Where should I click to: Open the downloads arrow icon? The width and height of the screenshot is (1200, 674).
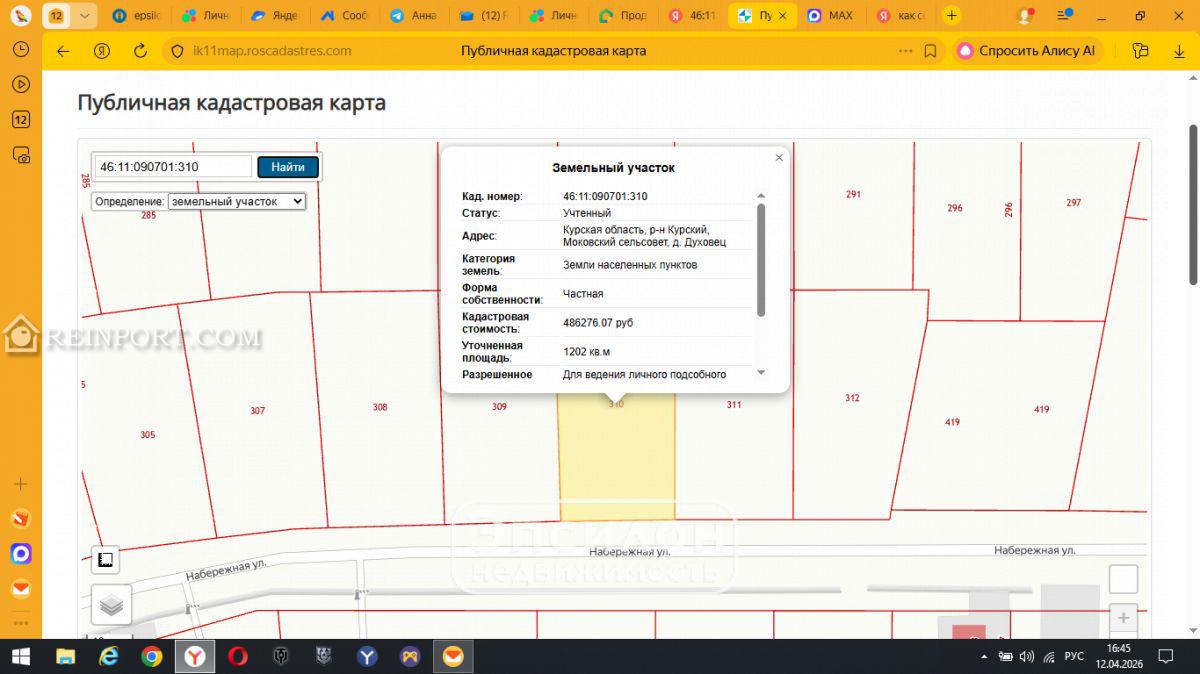[1178, 51]
